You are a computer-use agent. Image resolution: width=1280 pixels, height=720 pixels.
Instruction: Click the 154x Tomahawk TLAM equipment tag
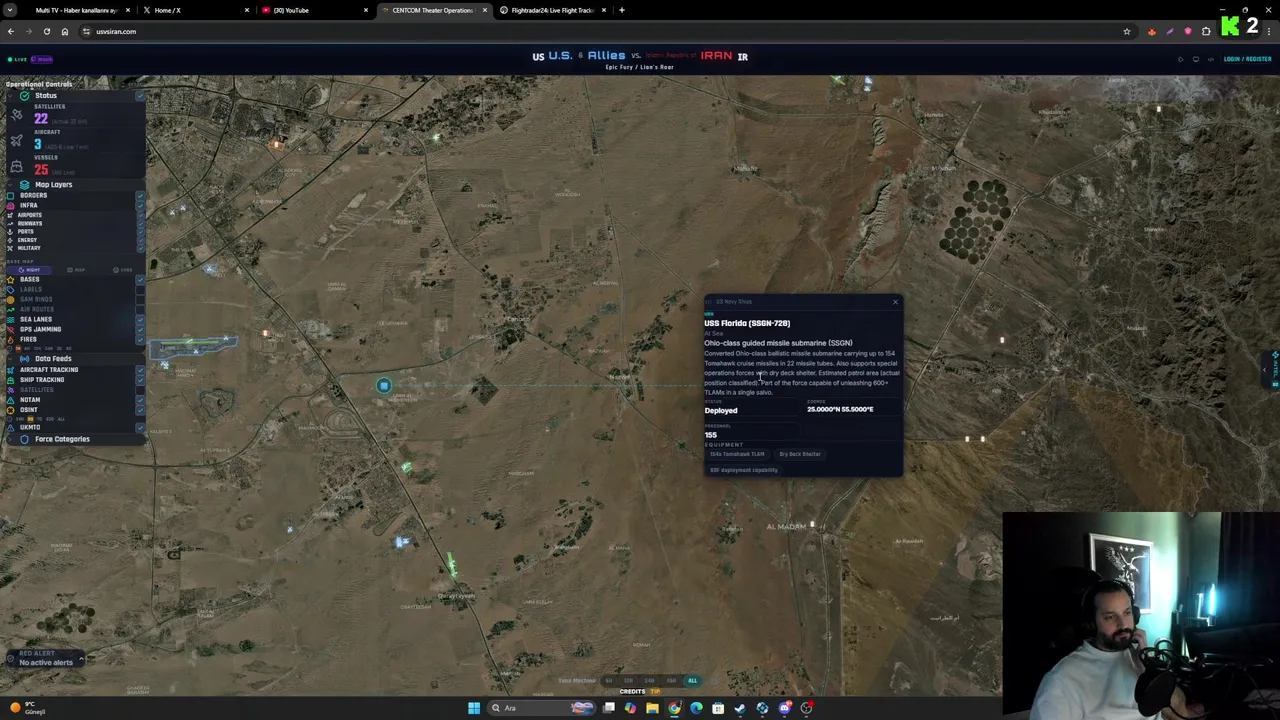click(x=737, y=454)
